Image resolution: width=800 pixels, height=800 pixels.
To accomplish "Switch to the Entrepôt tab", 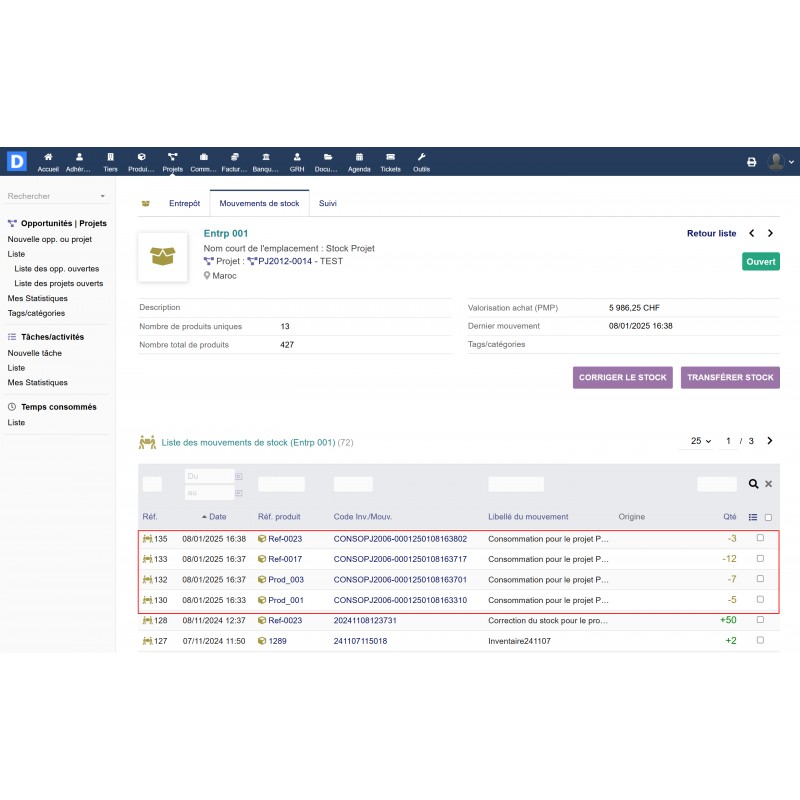I will (x=184, y=203).
